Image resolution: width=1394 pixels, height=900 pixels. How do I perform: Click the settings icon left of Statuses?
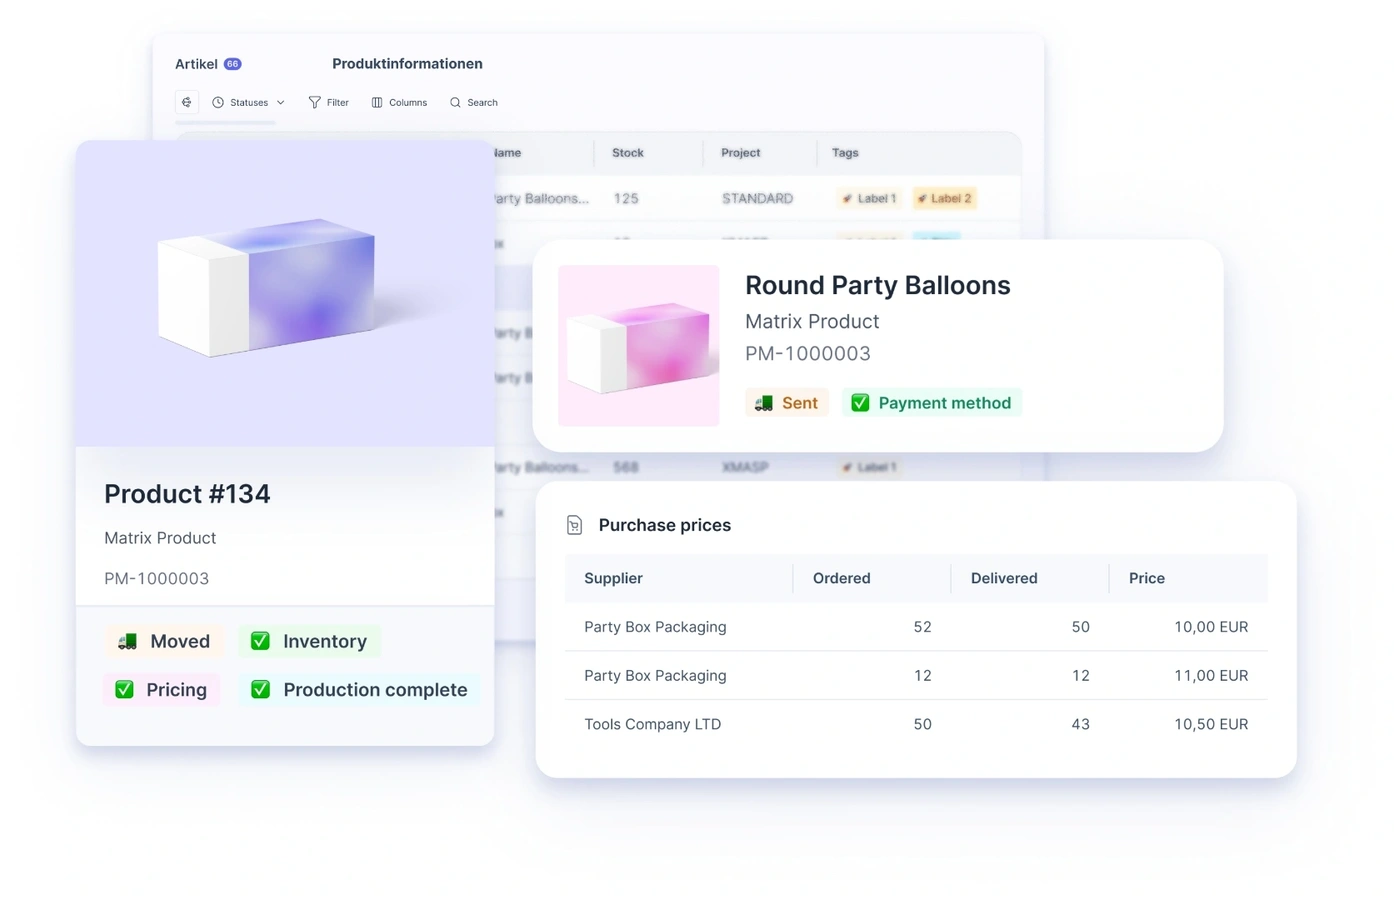[x=187, y=102]
